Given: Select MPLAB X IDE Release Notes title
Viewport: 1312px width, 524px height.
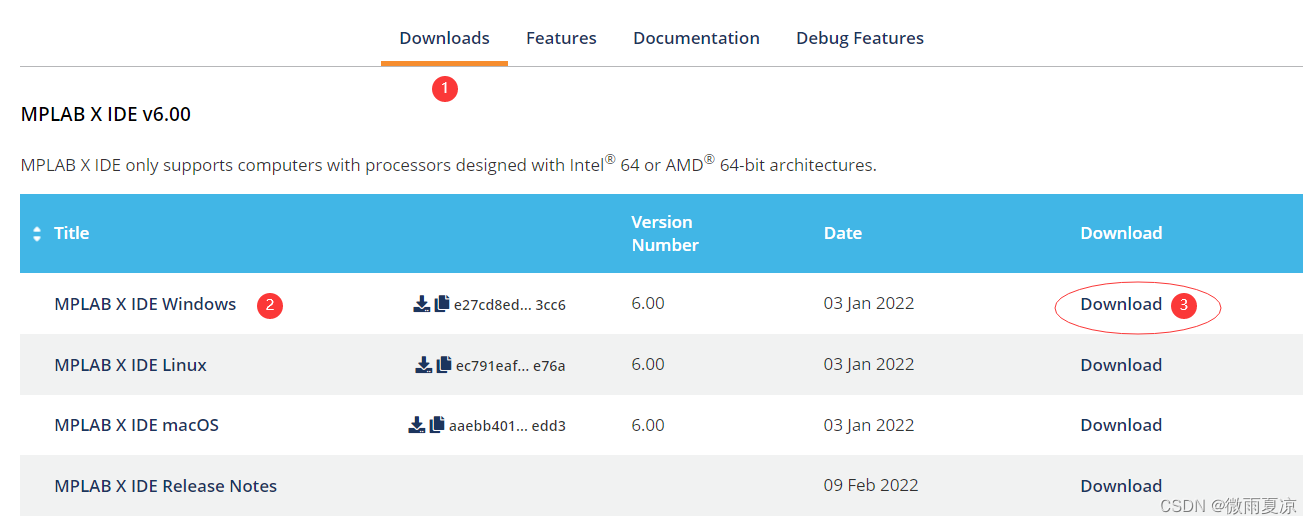Looking at the screenshot, I should point(166,486).
